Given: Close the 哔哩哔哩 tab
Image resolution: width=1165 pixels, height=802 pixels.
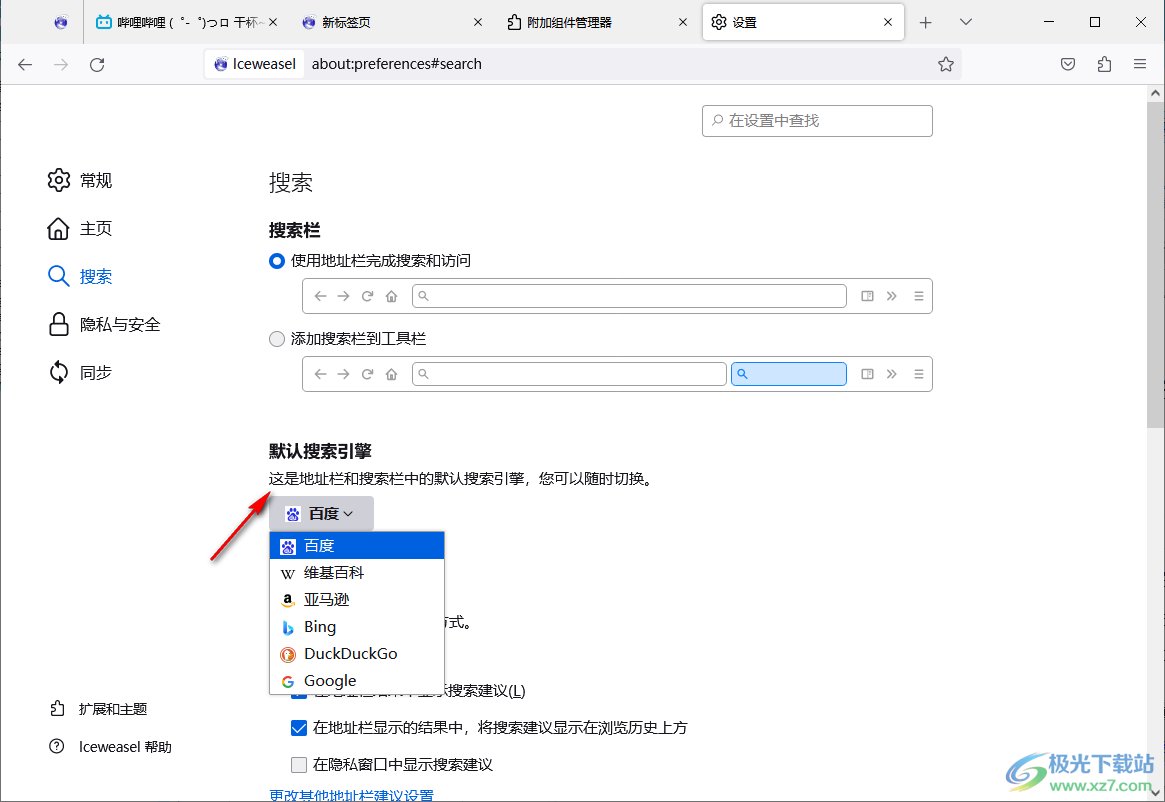Looking at the screenshot, I should click(x=273, y=22).
